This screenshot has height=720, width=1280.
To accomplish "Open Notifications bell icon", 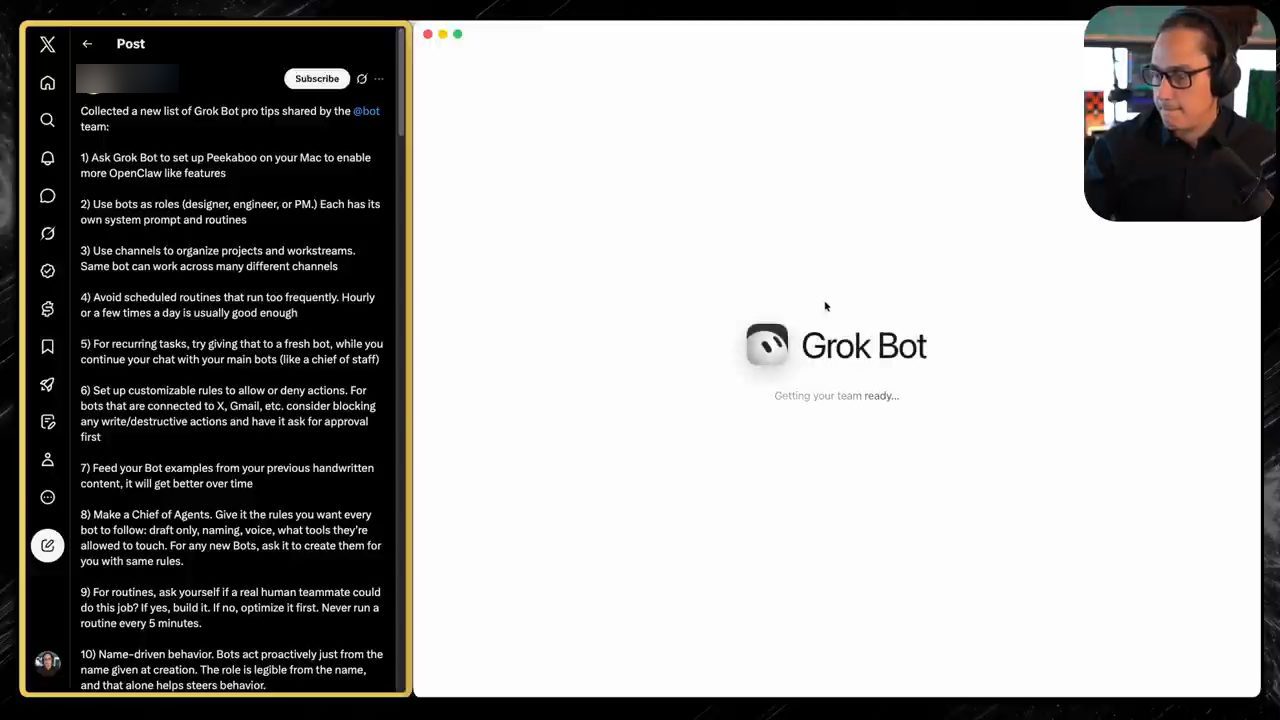I will pos(47,158).
